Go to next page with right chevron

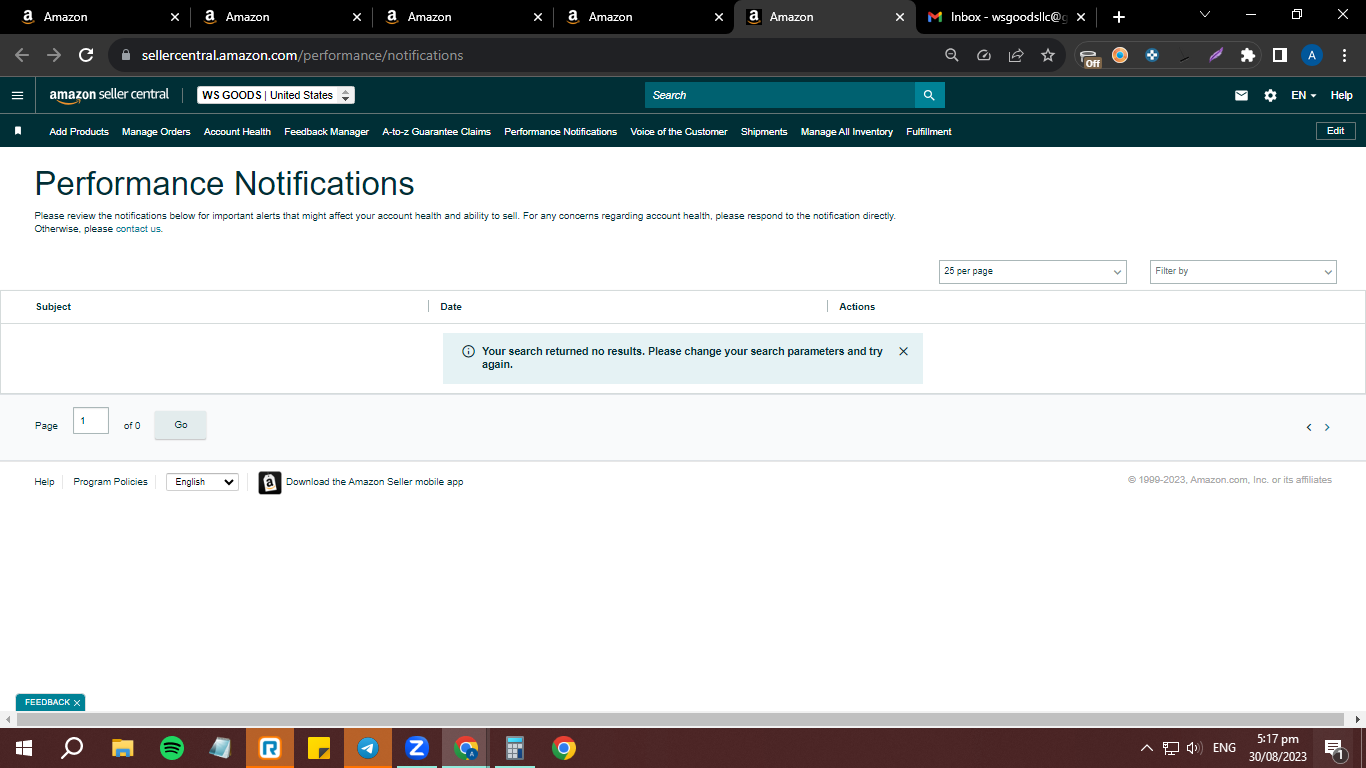click(1327, 427)
